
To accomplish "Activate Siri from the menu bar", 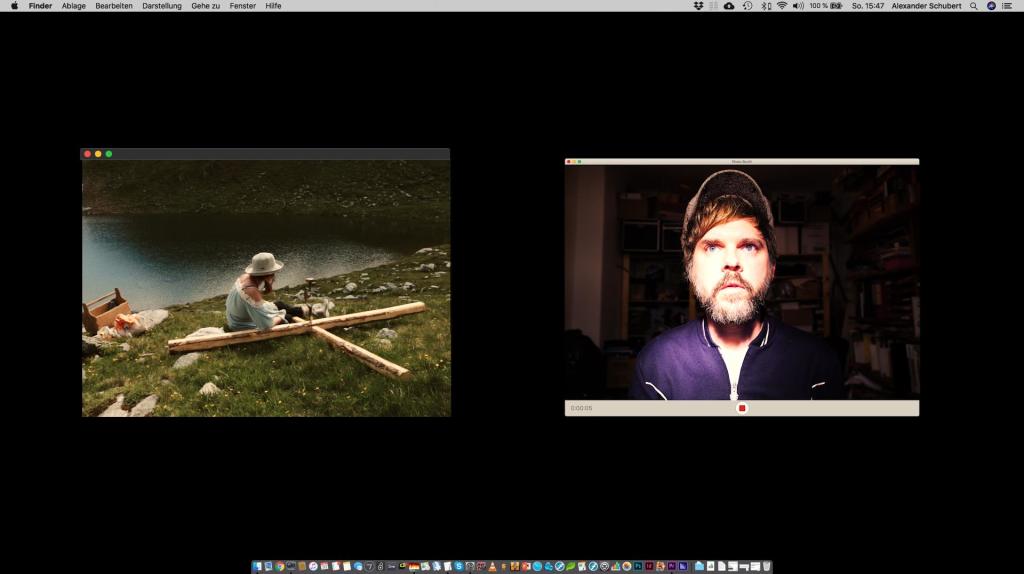I will (991, 6).
